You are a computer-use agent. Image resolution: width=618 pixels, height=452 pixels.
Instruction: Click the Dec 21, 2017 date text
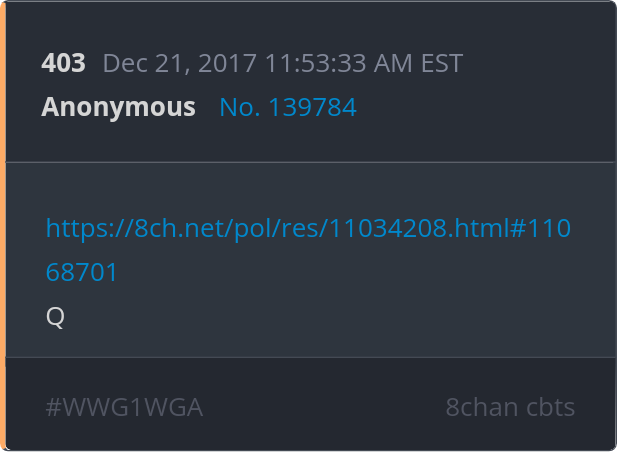click(x=180, y=63)
